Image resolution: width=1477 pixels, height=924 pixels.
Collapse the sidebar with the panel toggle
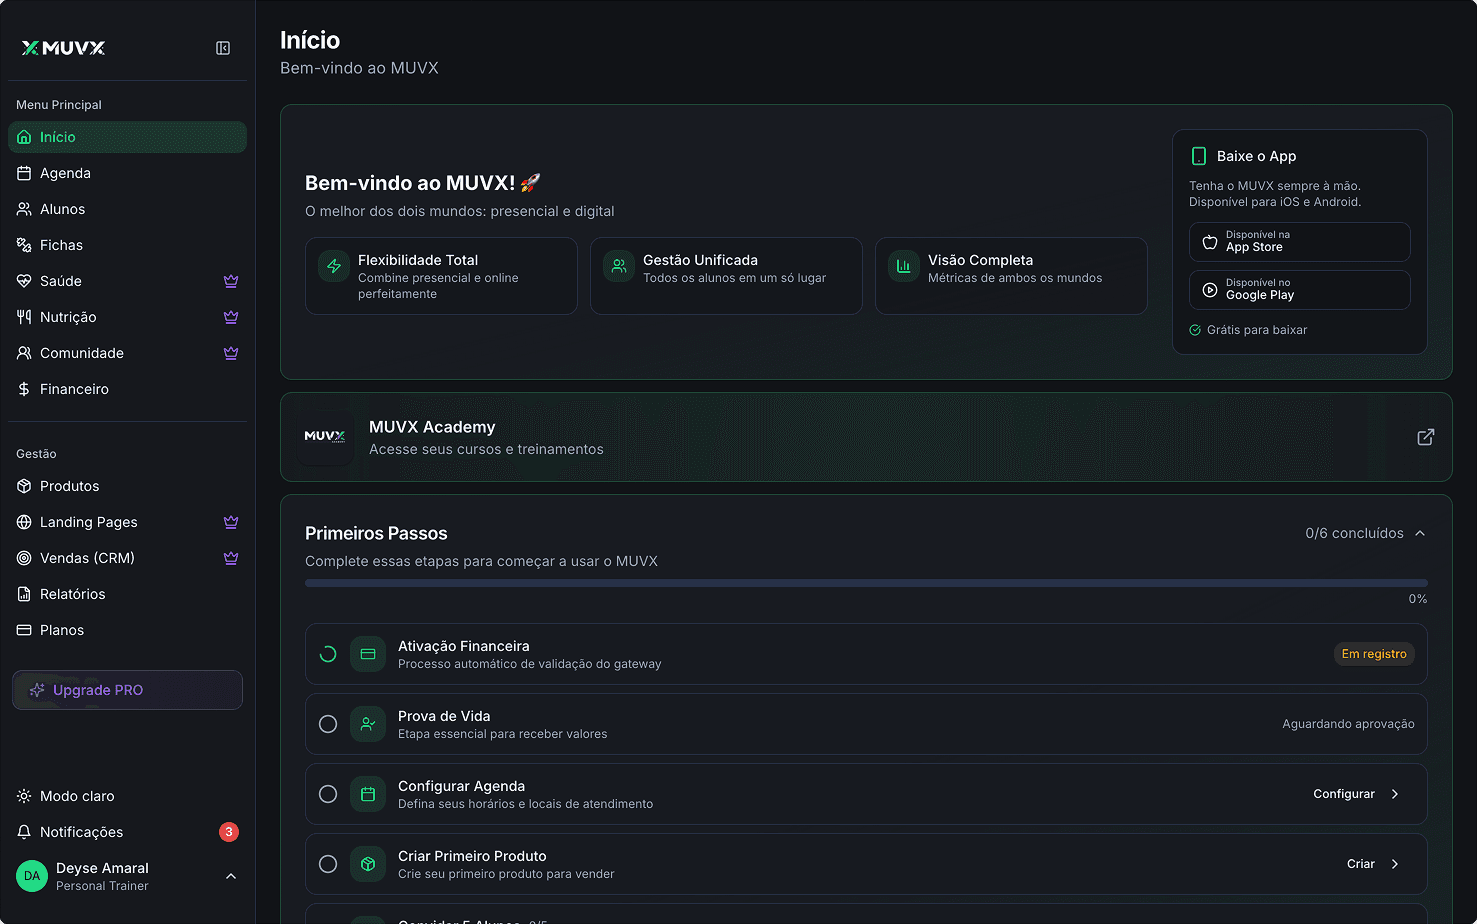click(x=222, y=47)
